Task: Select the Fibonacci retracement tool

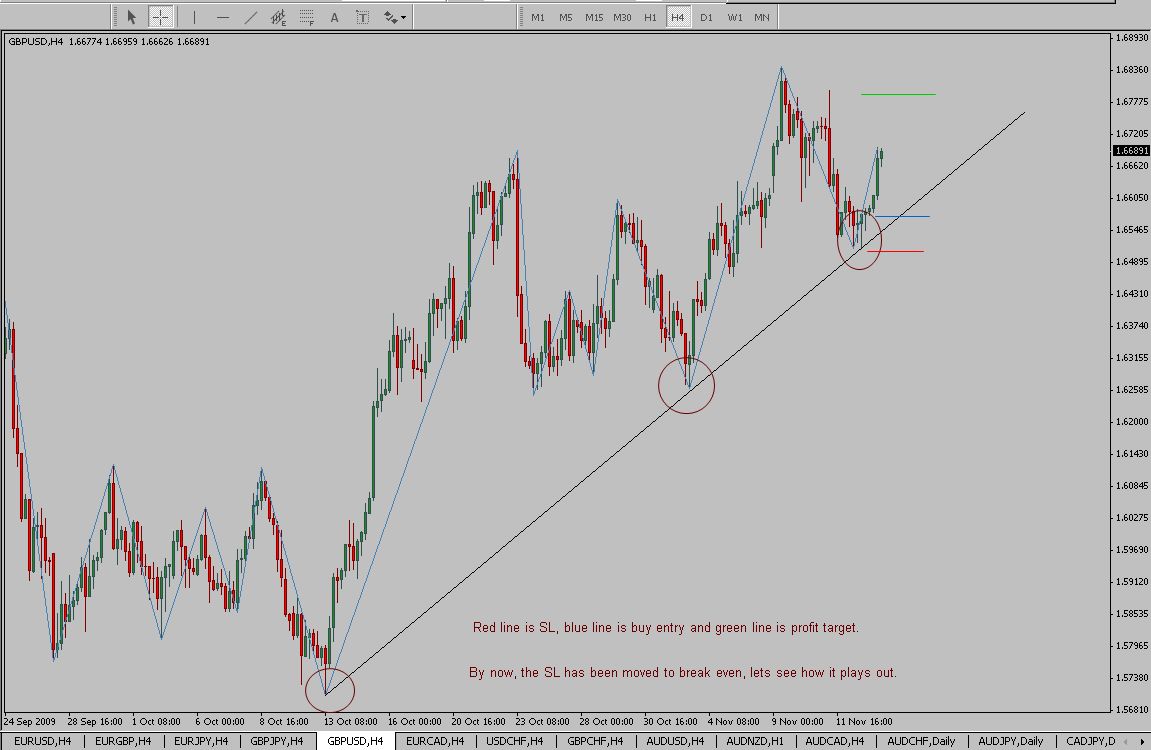Action: tap(307, 17)
